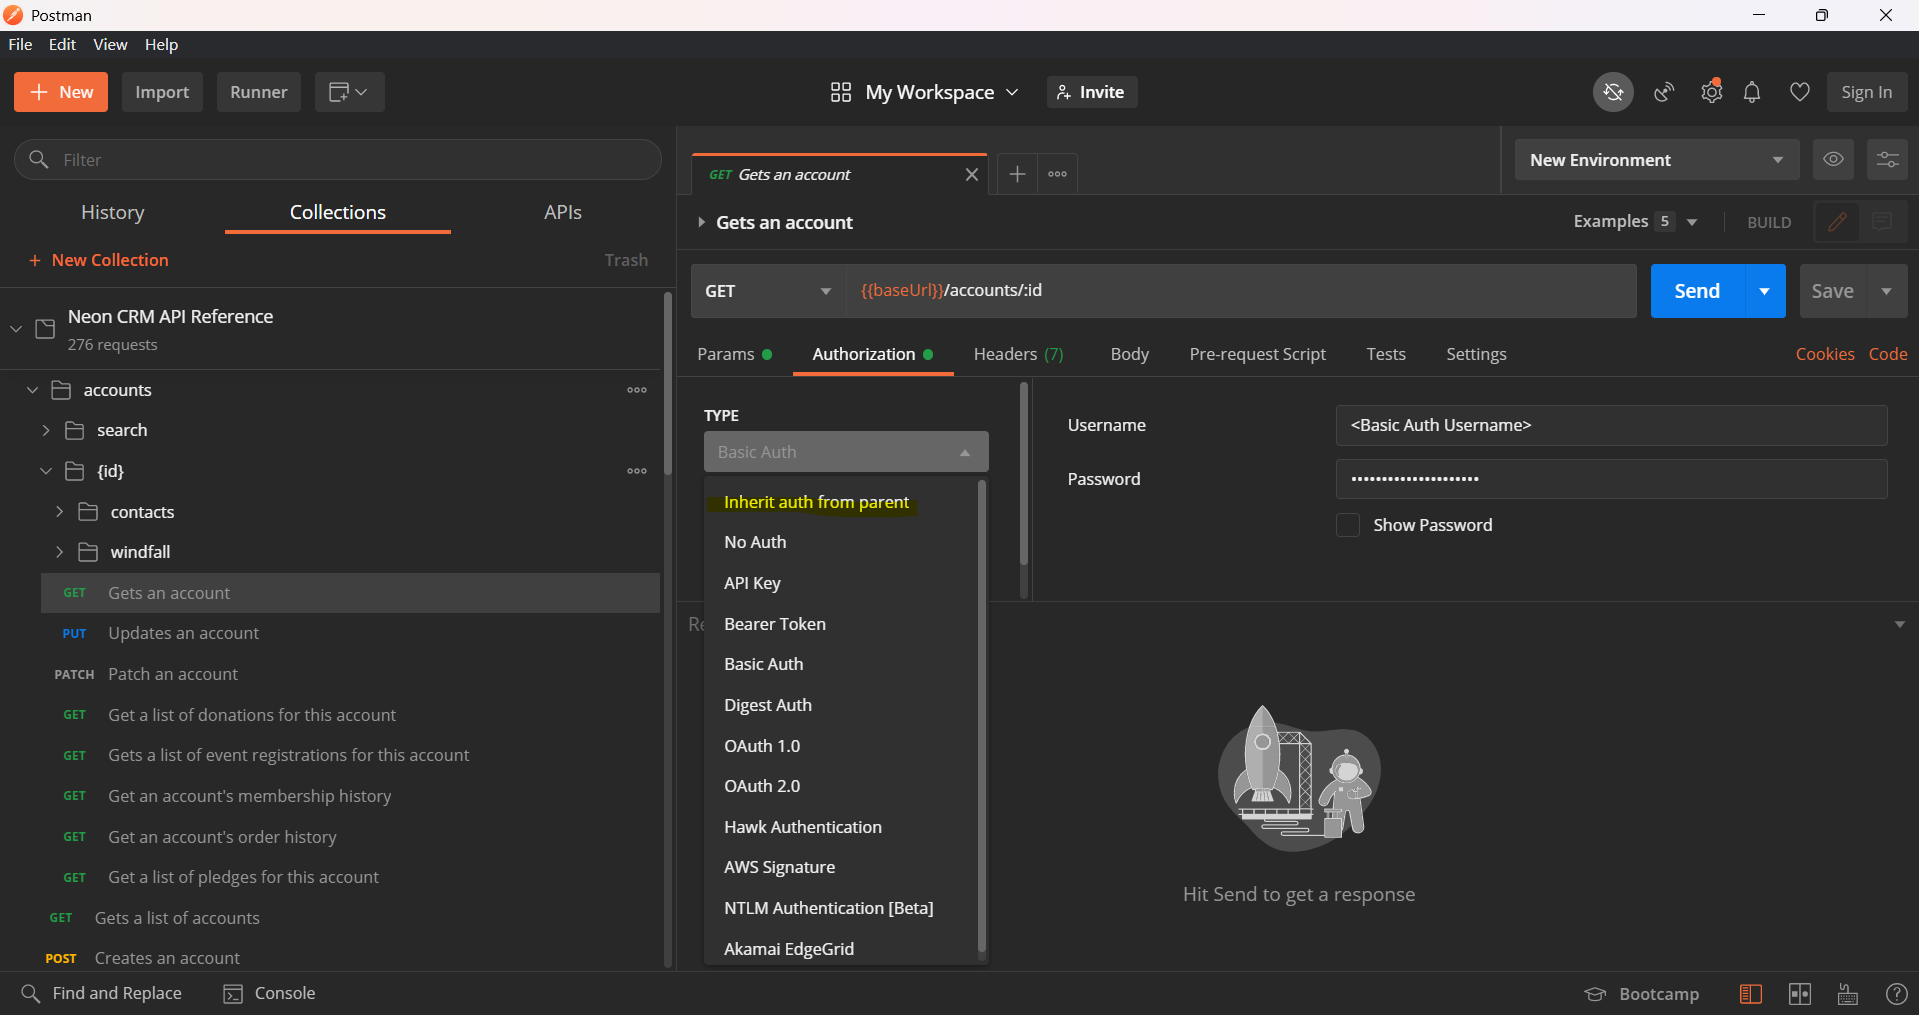Open the Send options arrow dropdown
Image resolution: width=1919 pixels, height=1015 pixels.
click(x=1765, y=291)
